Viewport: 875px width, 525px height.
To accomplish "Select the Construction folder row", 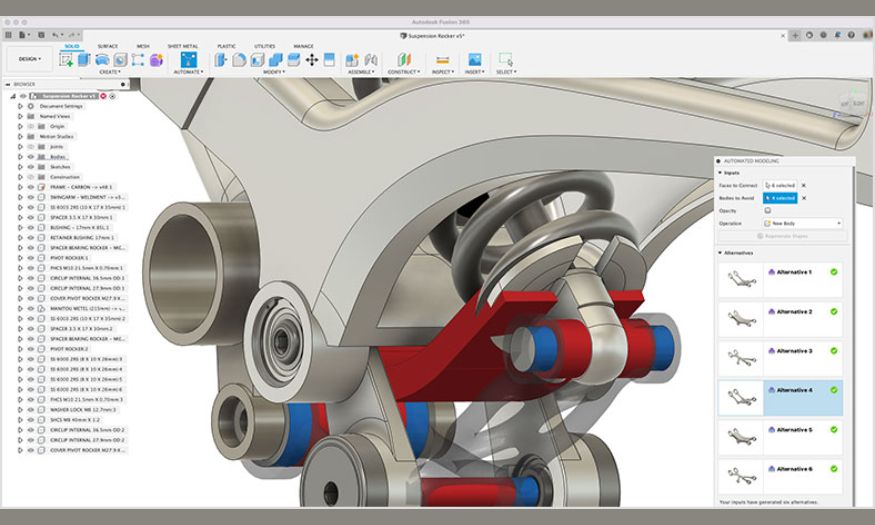I will [x=65, y=177].
